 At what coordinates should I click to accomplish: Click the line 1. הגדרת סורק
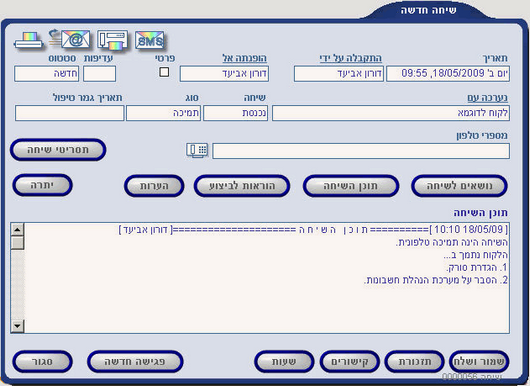(477, 268)
